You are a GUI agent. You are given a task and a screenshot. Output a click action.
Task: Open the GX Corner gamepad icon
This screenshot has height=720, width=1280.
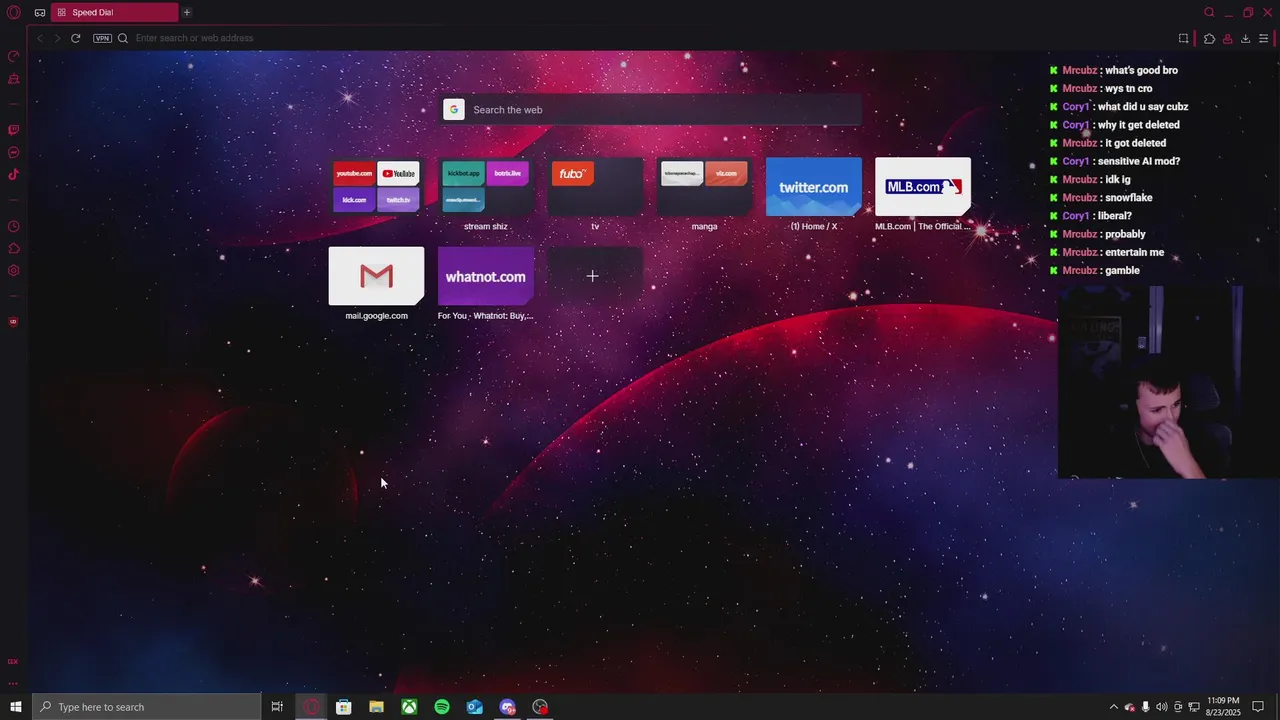[x=40, y=13]
